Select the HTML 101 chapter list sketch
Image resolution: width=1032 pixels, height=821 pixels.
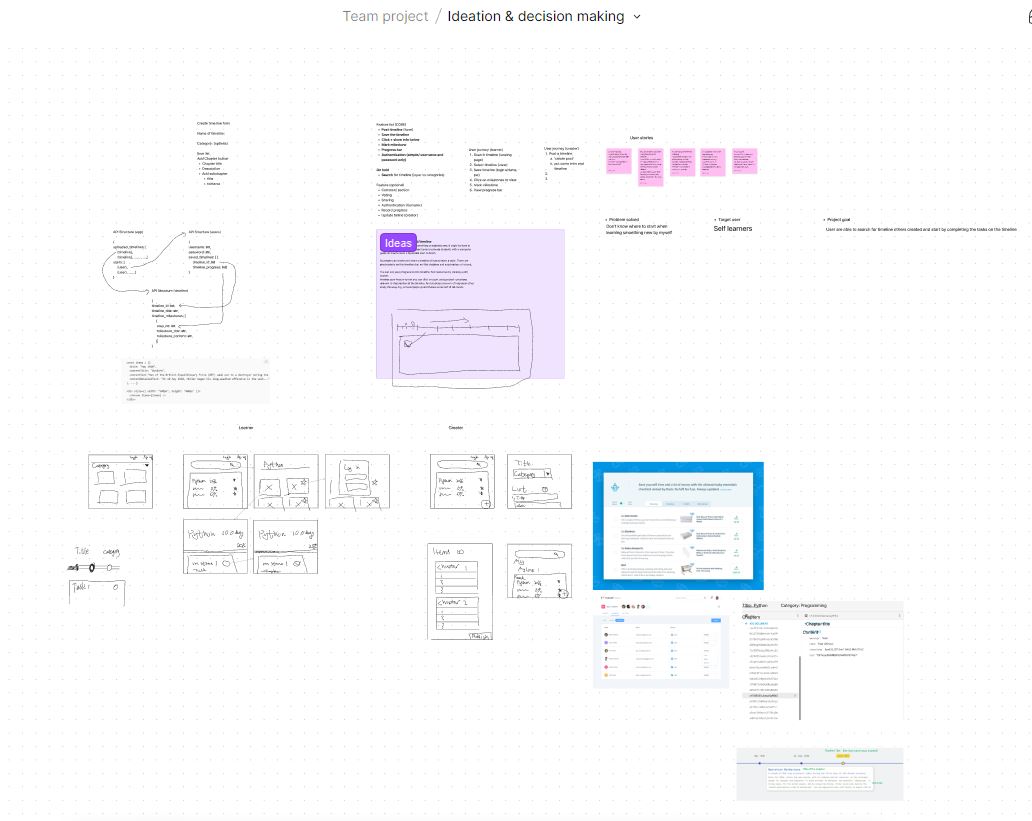[x=460, y=591]
